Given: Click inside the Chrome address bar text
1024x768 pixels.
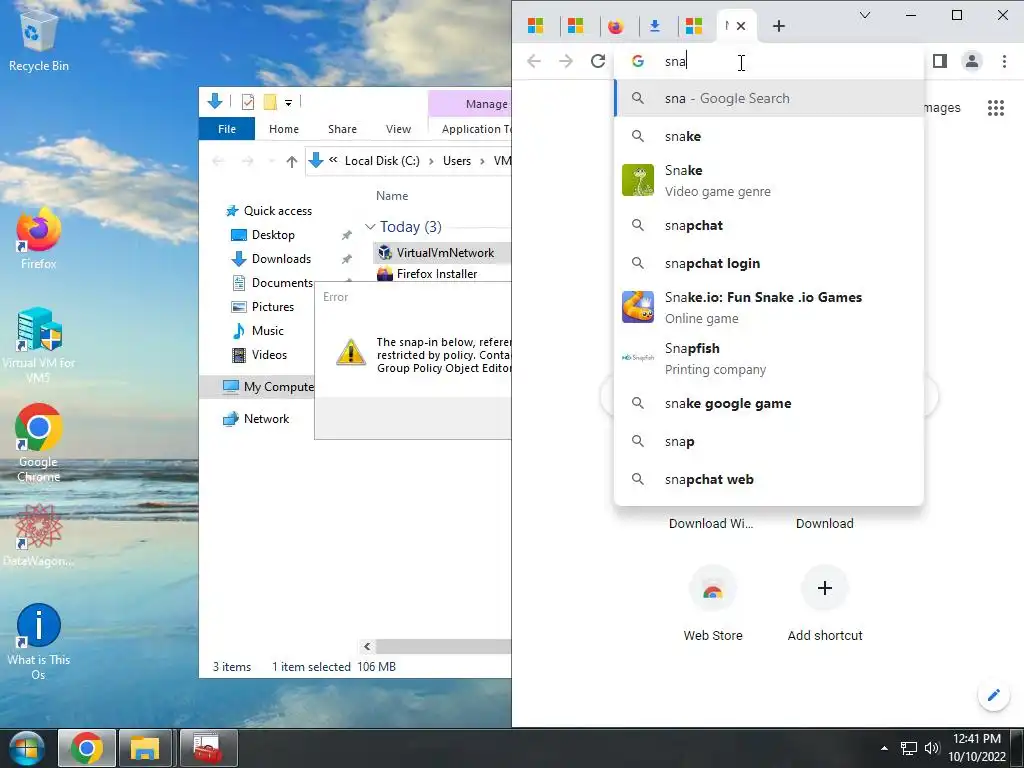Looking at the screenshot, I should pos(676,61).
